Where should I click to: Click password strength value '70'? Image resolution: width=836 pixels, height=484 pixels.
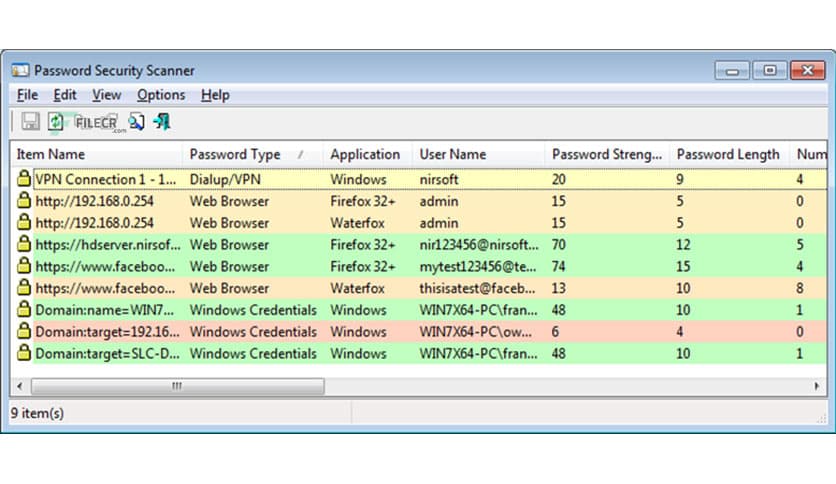click(559, 245)
